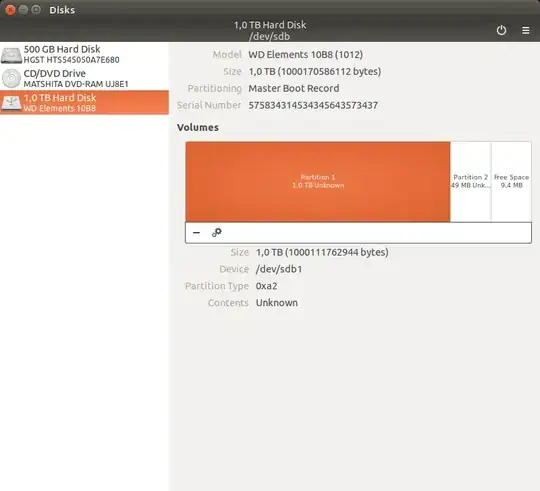
Task: Select 1,0 TB Hard Disk in sidebar
Action: click(x=84, y=102)
